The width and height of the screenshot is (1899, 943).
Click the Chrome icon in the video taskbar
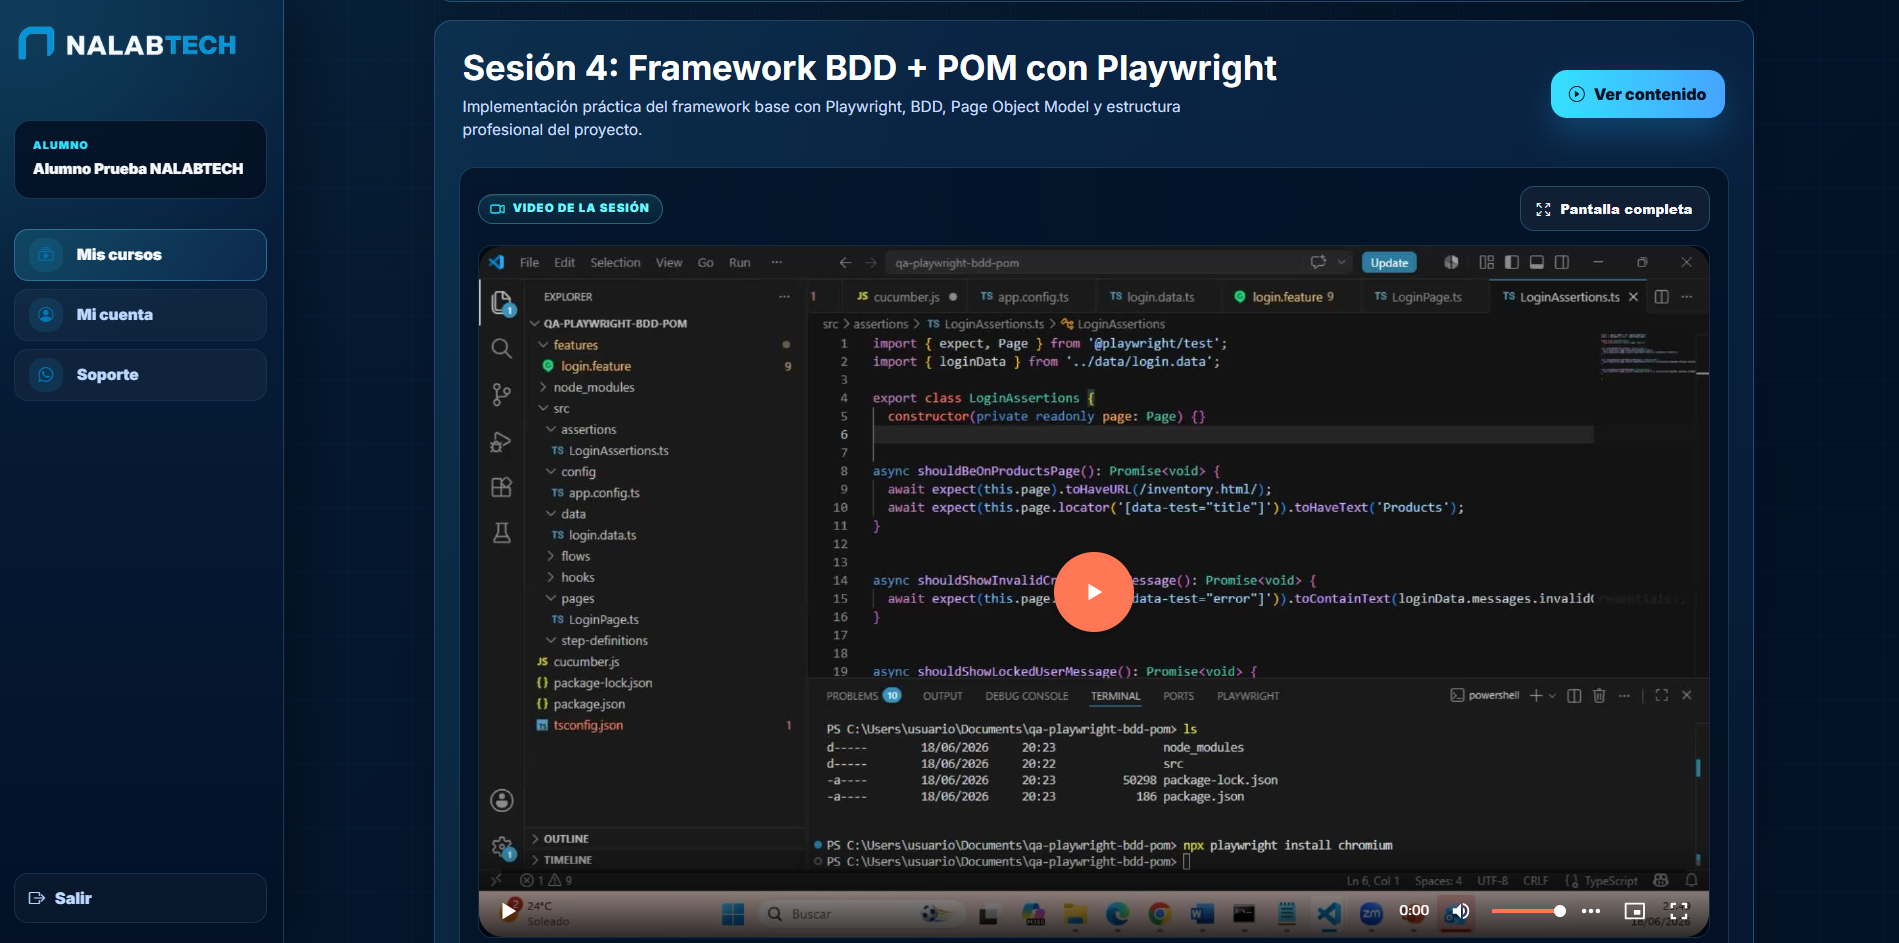[1159, 913]
